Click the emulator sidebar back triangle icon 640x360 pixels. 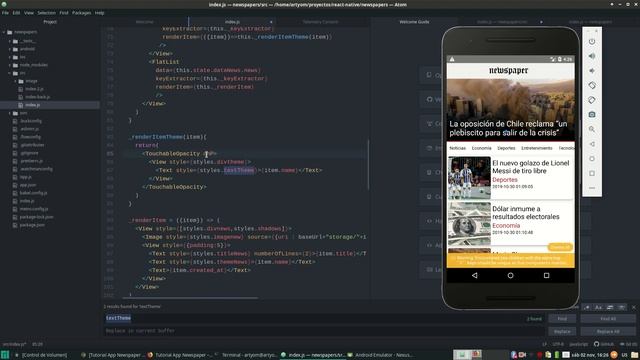coord(592,144)
